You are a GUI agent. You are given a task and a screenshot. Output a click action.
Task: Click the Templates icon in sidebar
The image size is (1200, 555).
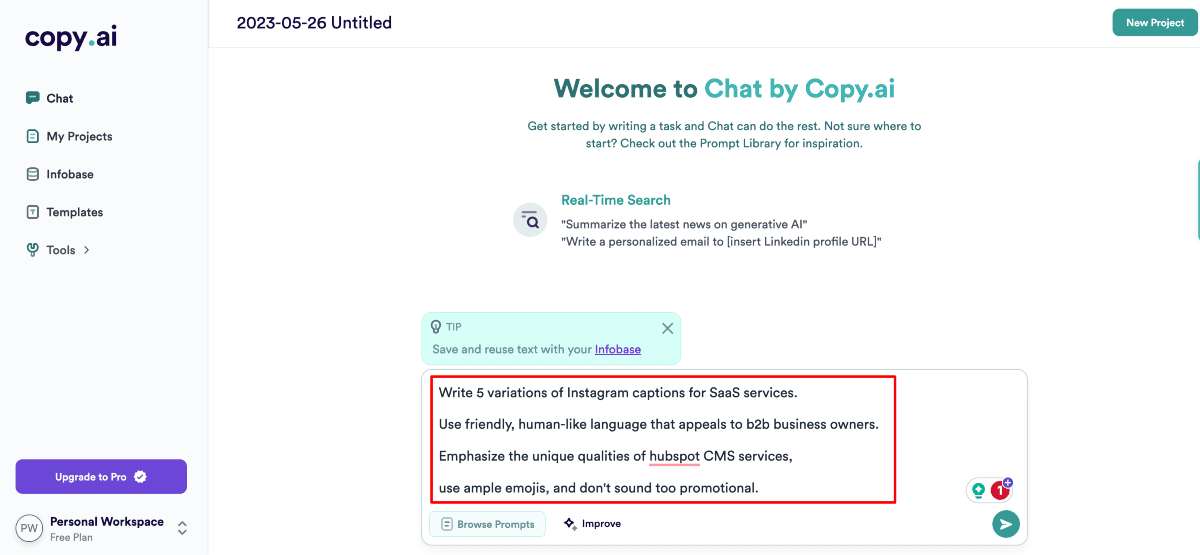point(33,212)
